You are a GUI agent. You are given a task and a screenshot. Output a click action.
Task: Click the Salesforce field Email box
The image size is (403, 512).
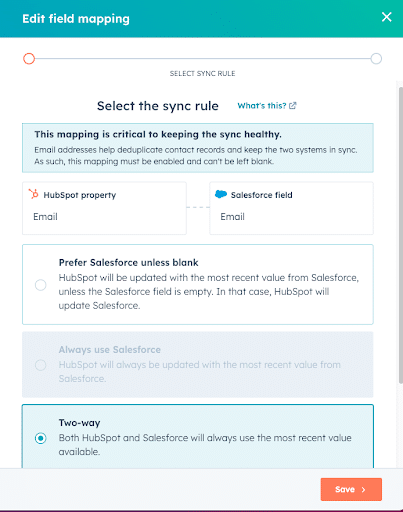(x=291, y=208)
